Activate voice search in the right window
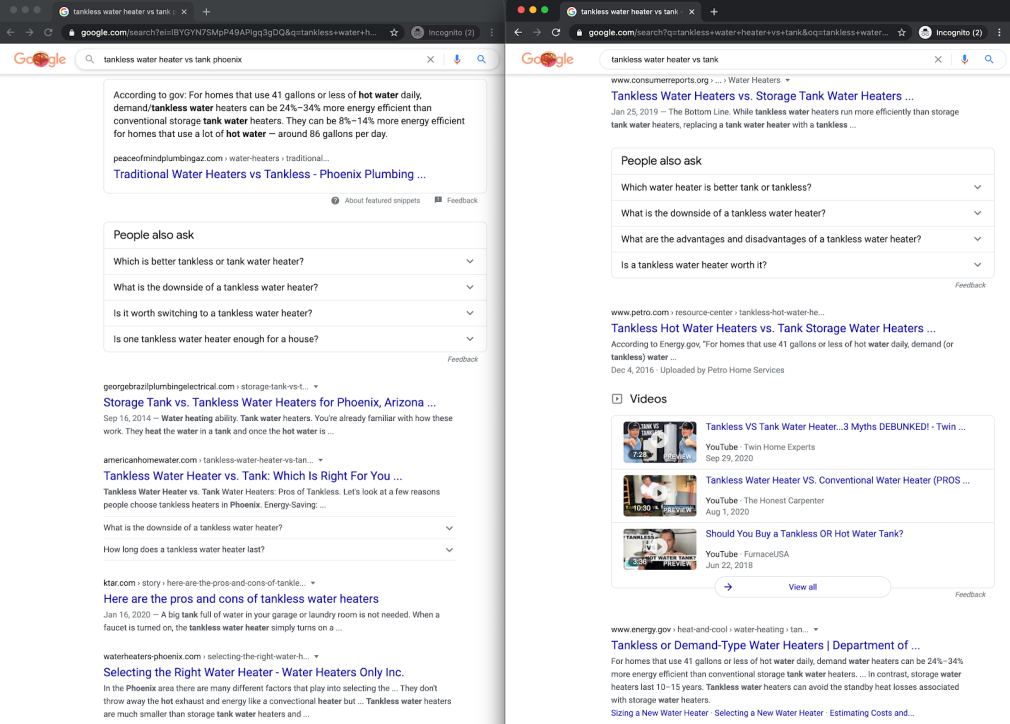Image resolution: width=1010 pixels, height=724 pixels. [963, 60]
